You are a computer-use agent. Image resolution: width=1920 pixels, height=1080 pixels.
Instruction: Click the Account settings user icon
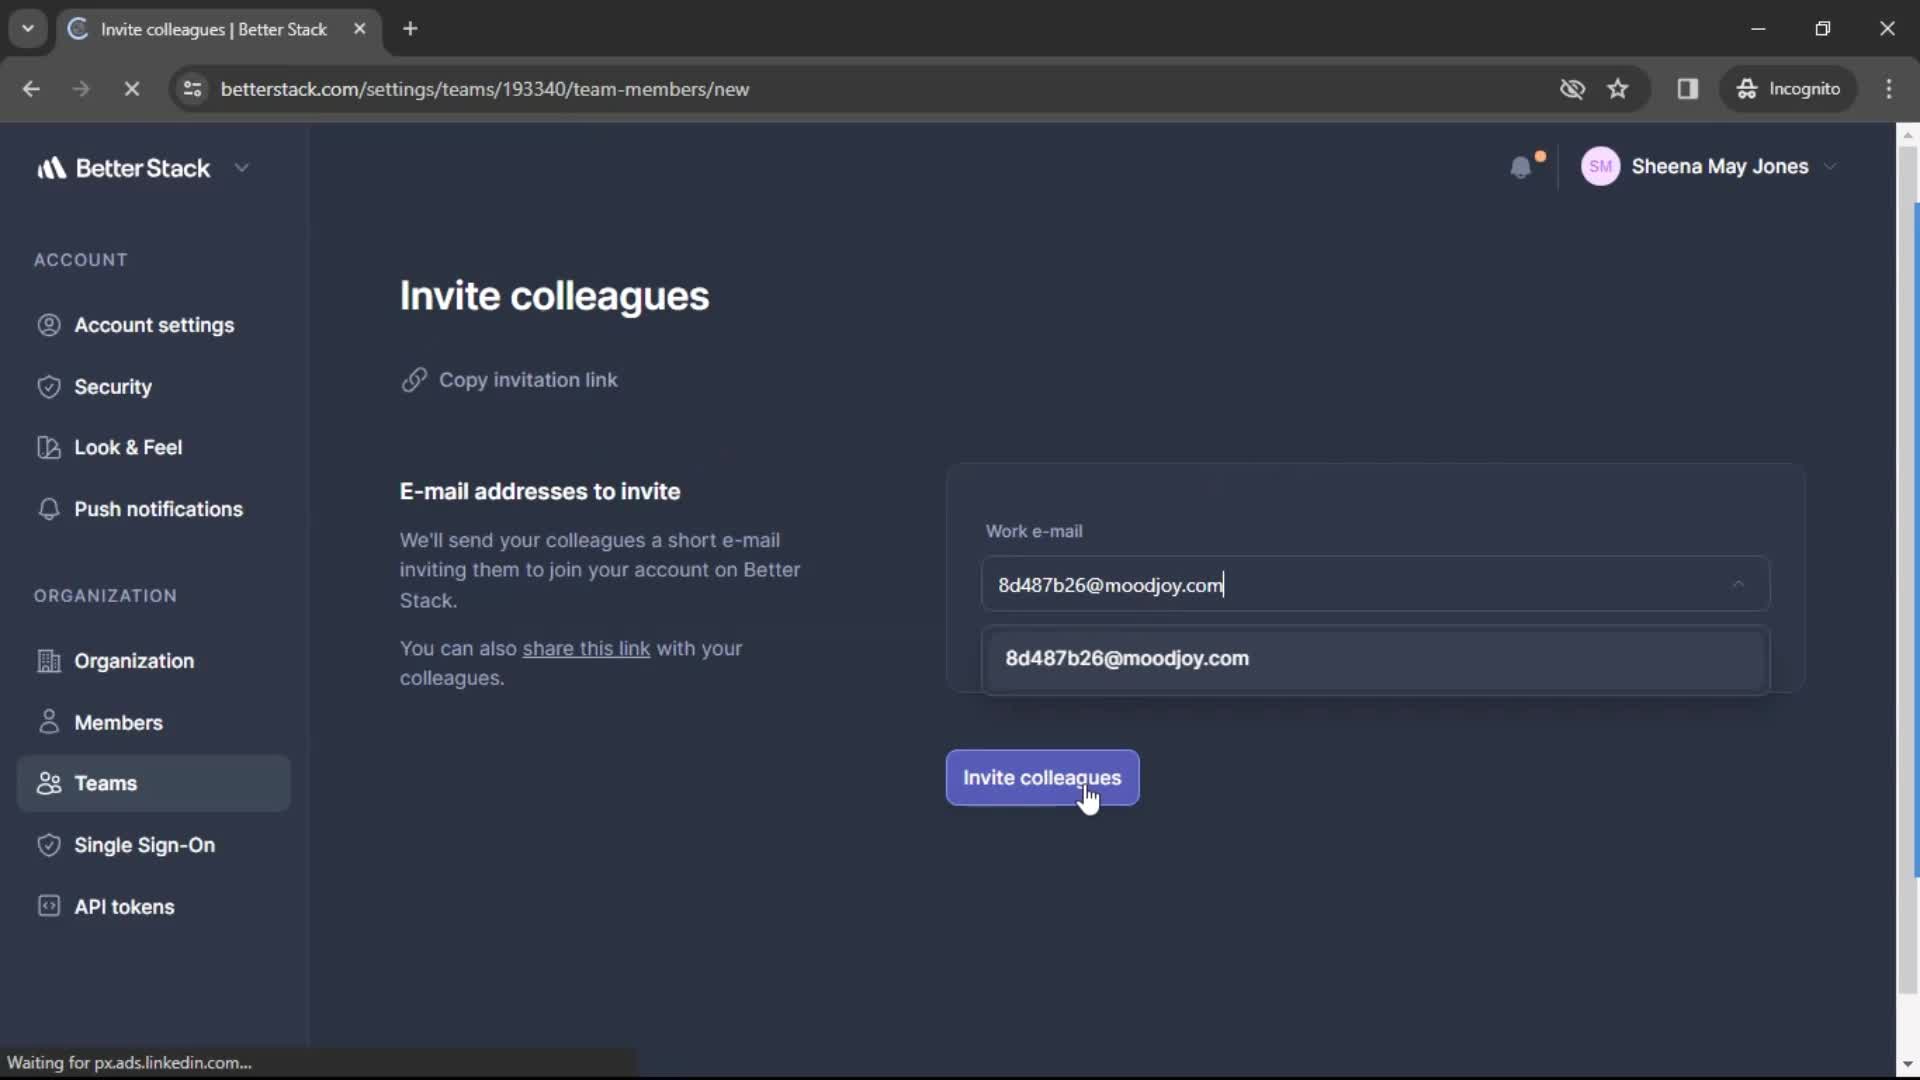pos(49,325)
